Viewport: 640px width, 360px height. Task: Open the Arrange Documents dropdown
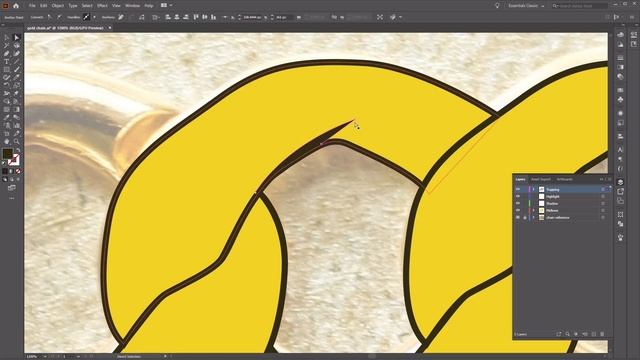166,5
